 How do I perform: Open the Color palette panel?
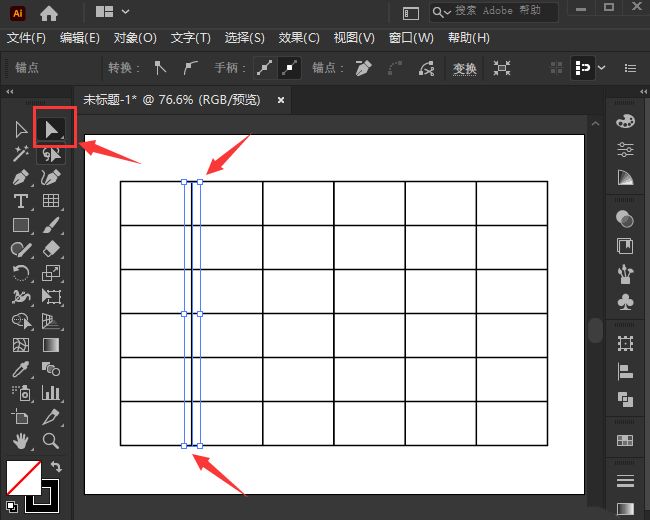point(625,121)
